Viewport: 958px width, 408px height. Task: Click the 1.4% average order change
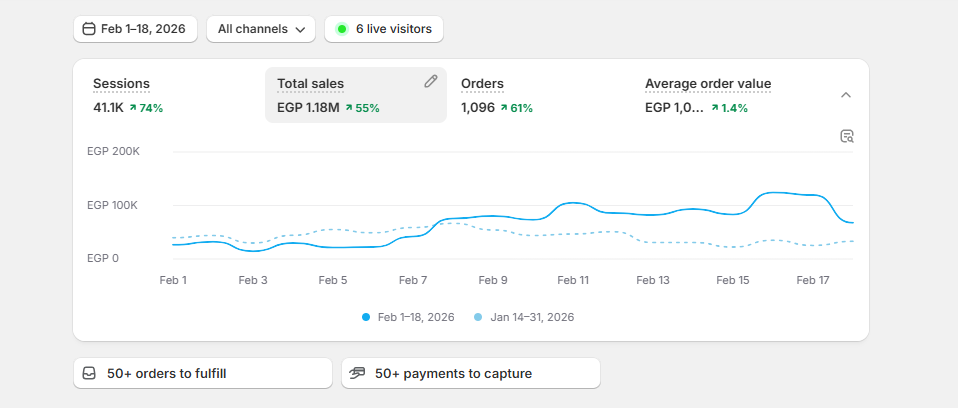[x=734, y=108]
